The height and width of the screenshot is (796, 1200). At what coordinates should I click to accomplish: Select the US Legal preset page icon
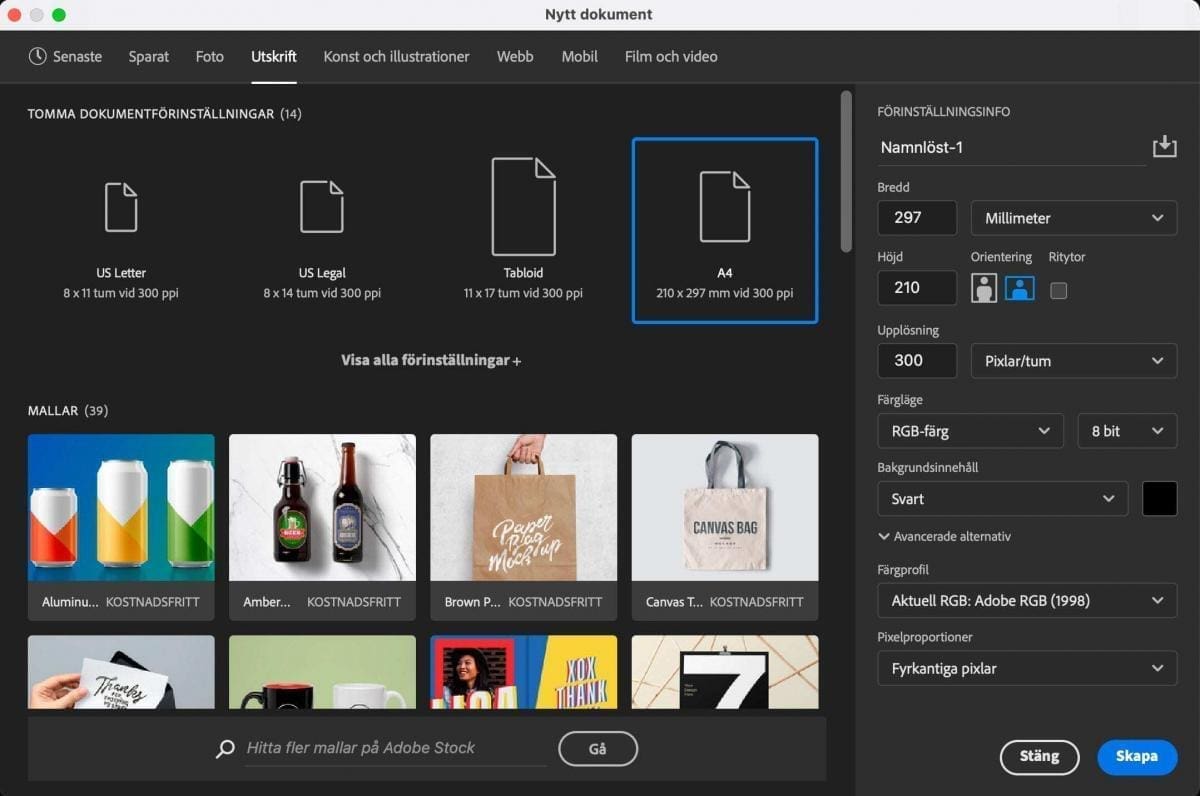(x=322, y=207)
